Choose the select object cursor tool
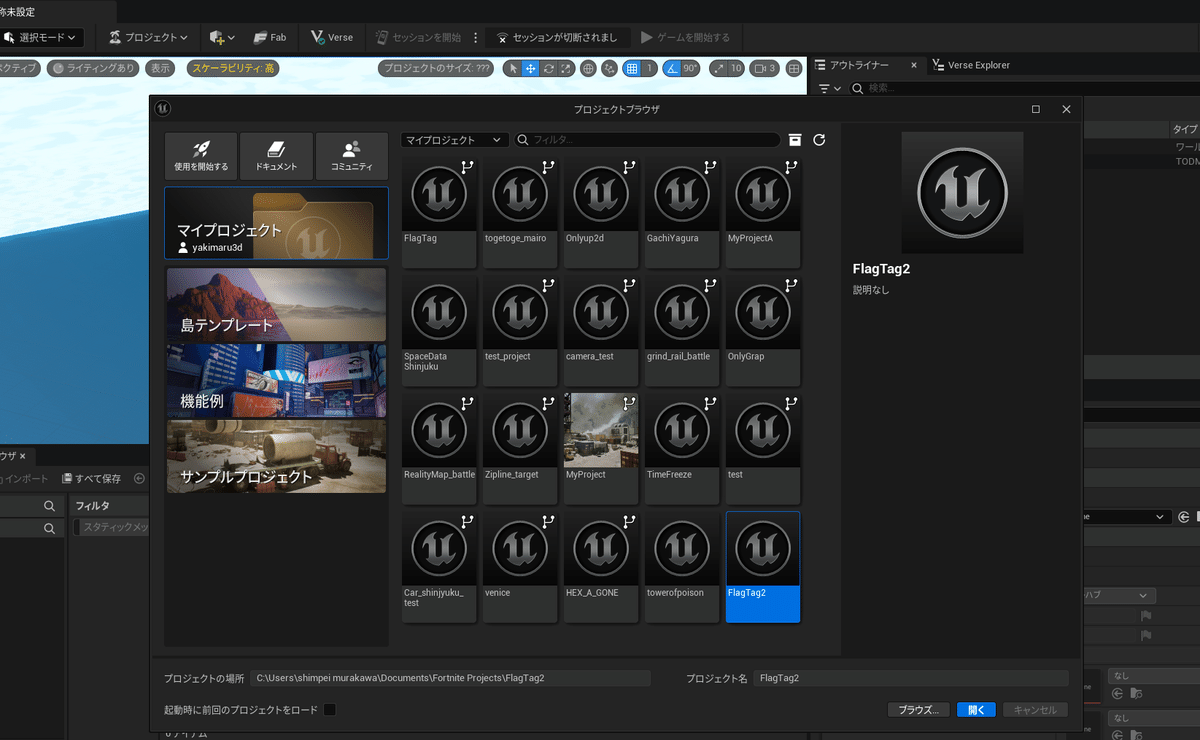Screen dimensions: 1200x740 coord(513,68)
